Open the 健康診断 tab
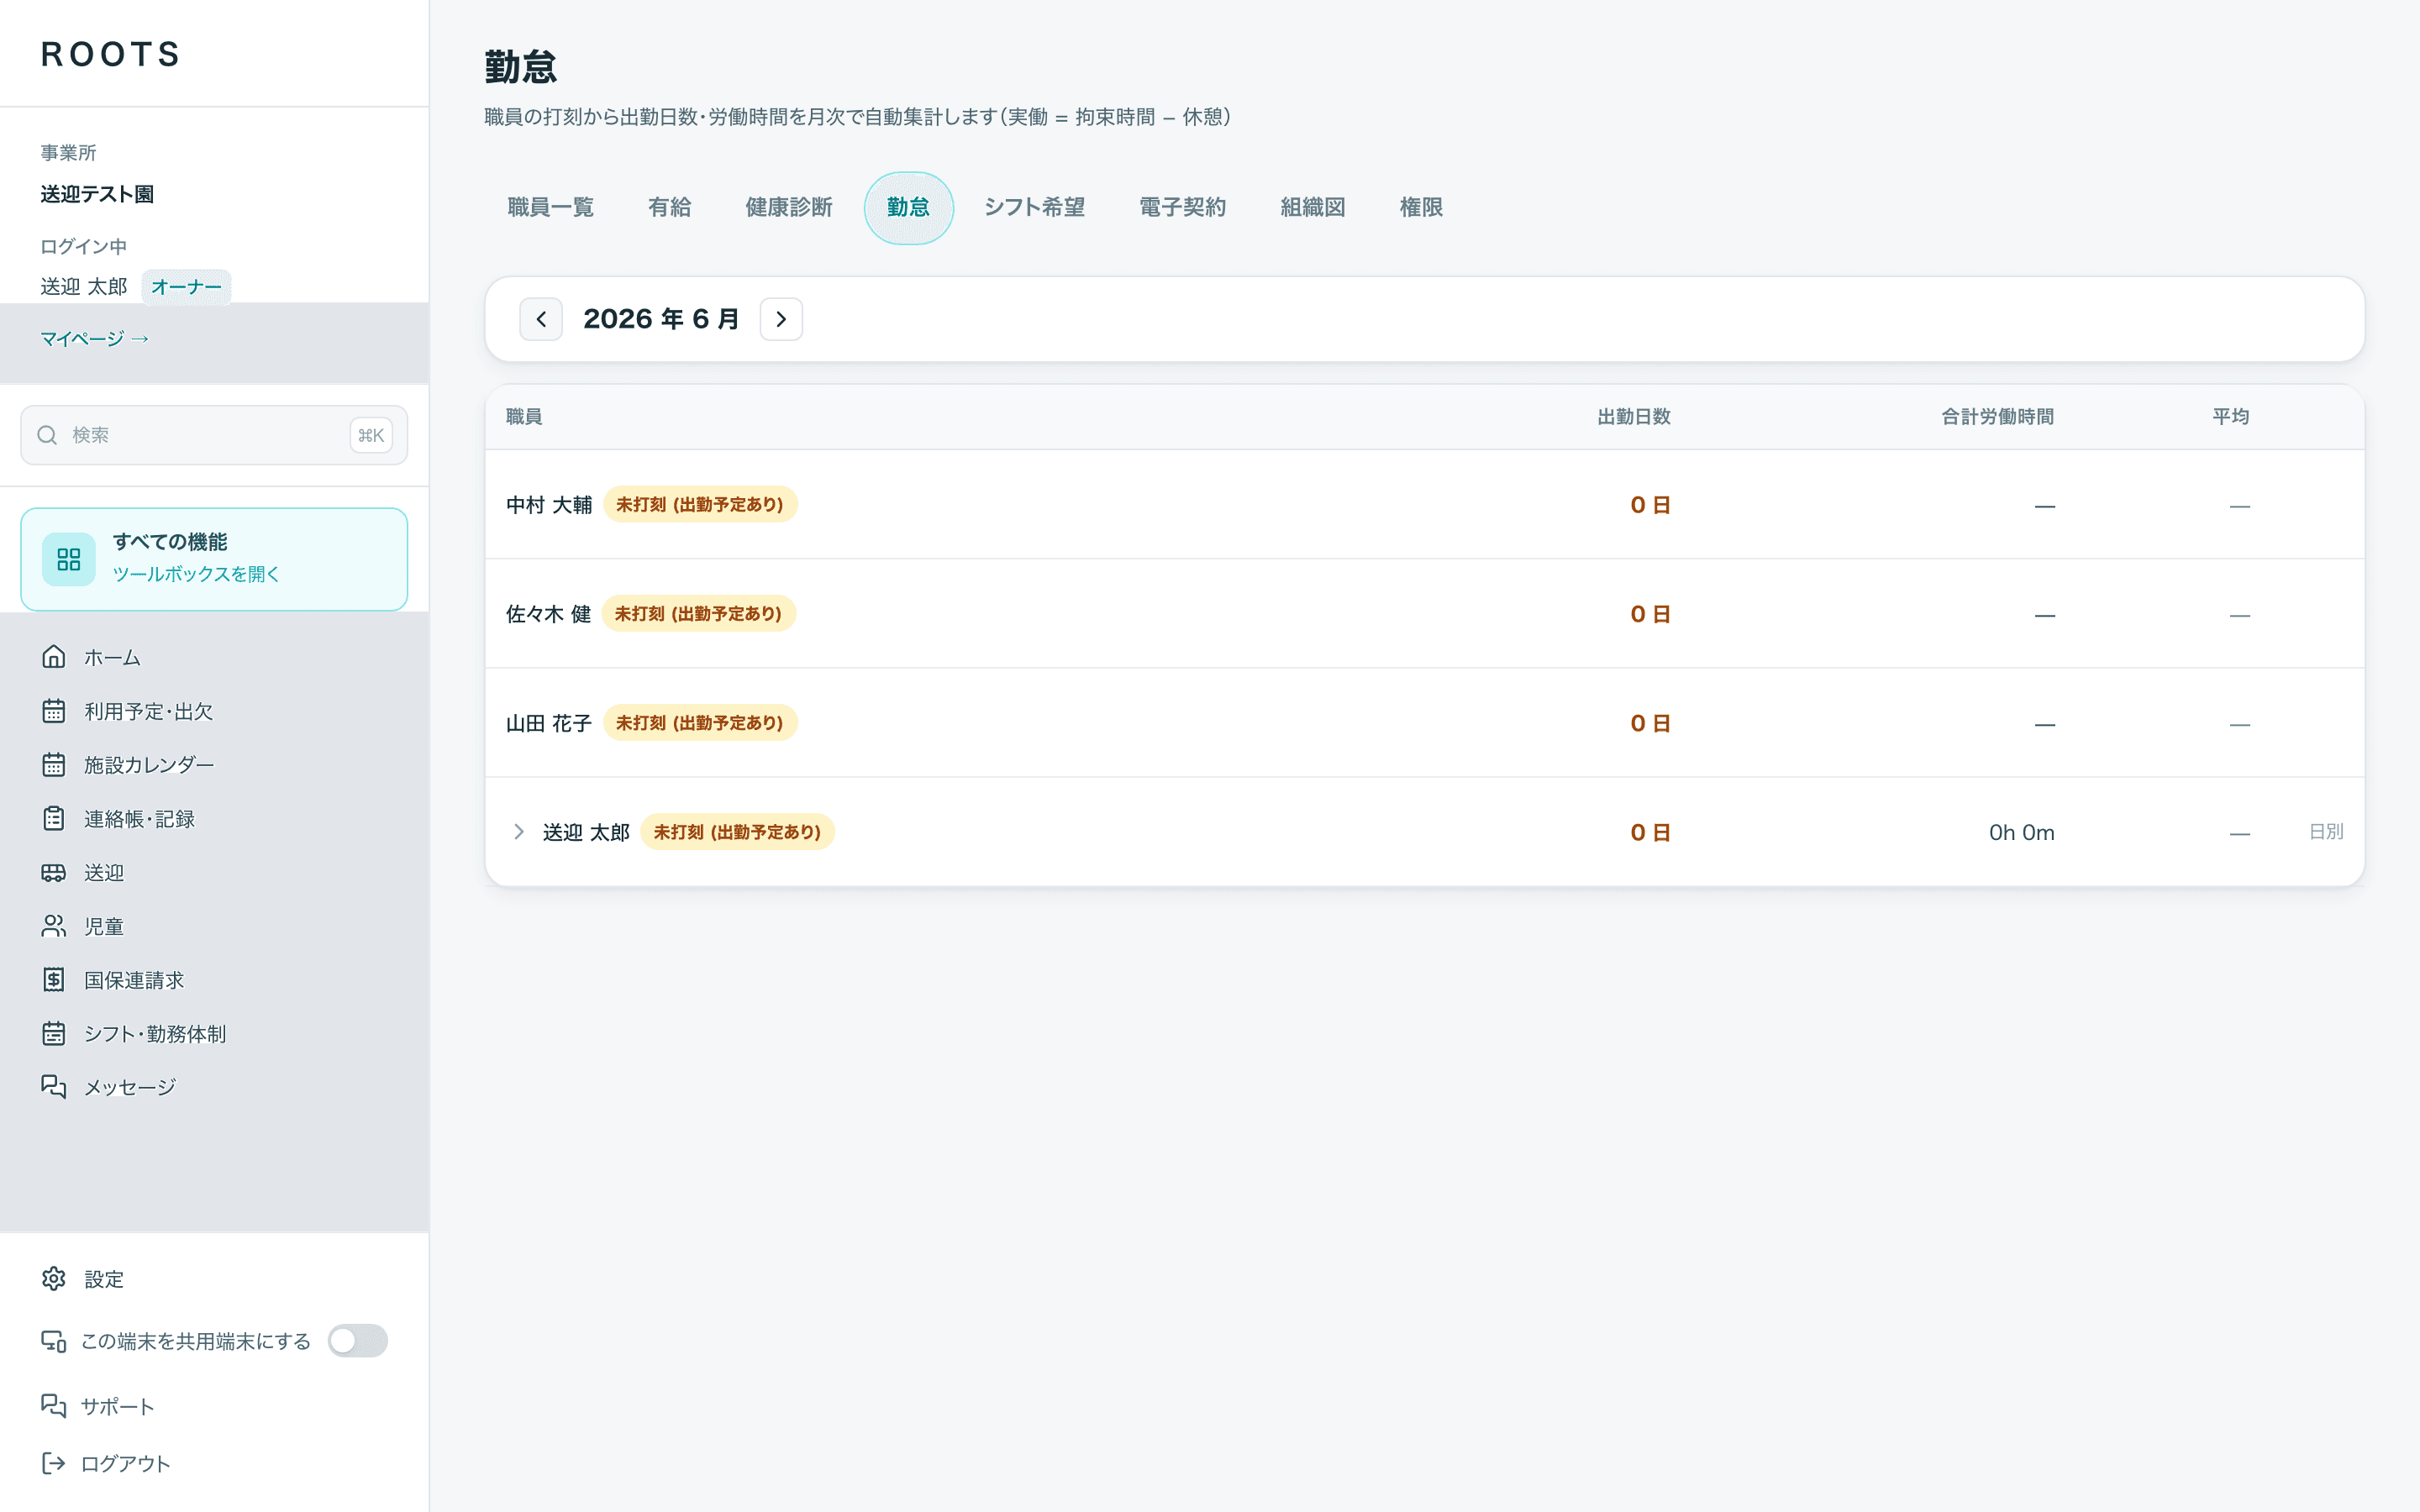This screenshot has height=1512, width=2420. 789,207
